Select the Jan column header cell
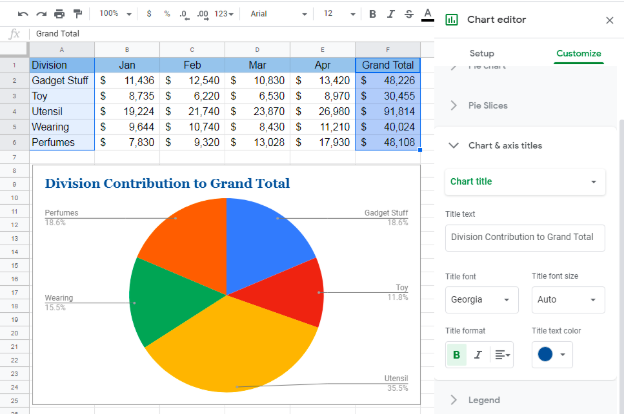The width and height of the screenshot is (629, 418). [127, 65]
